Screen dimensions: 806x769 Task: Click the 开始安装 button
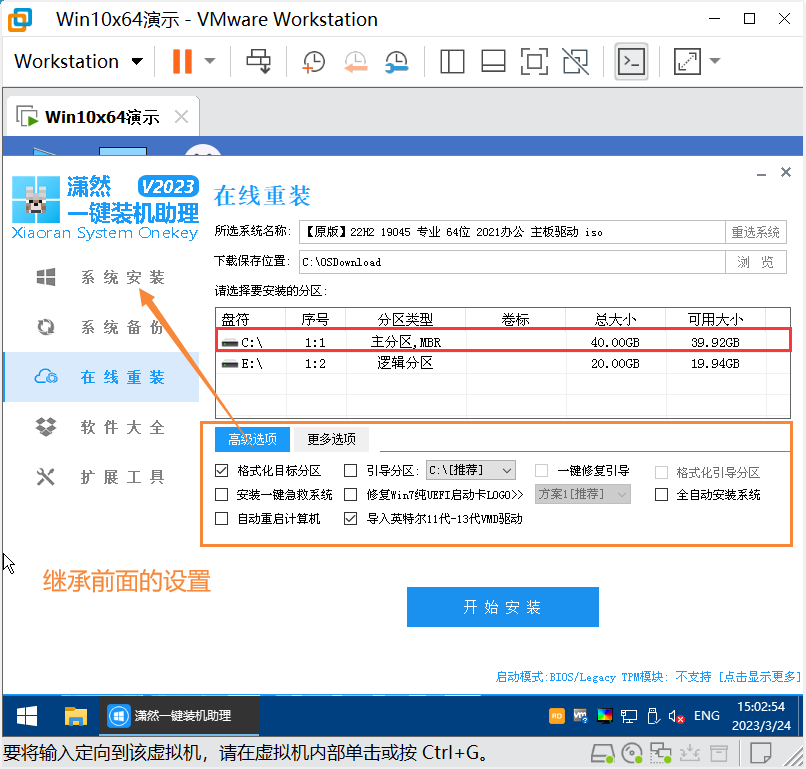tap(502, 607)
